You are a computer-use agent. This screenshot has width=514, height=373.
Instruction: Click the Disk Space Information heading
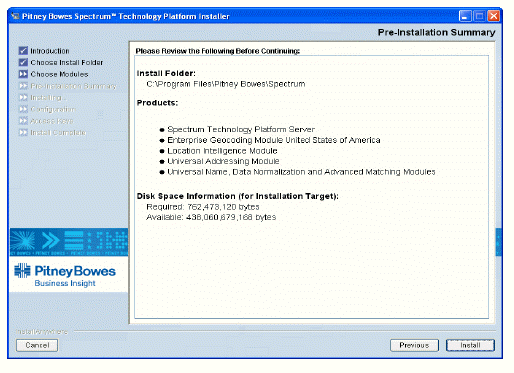coord(238,196)
